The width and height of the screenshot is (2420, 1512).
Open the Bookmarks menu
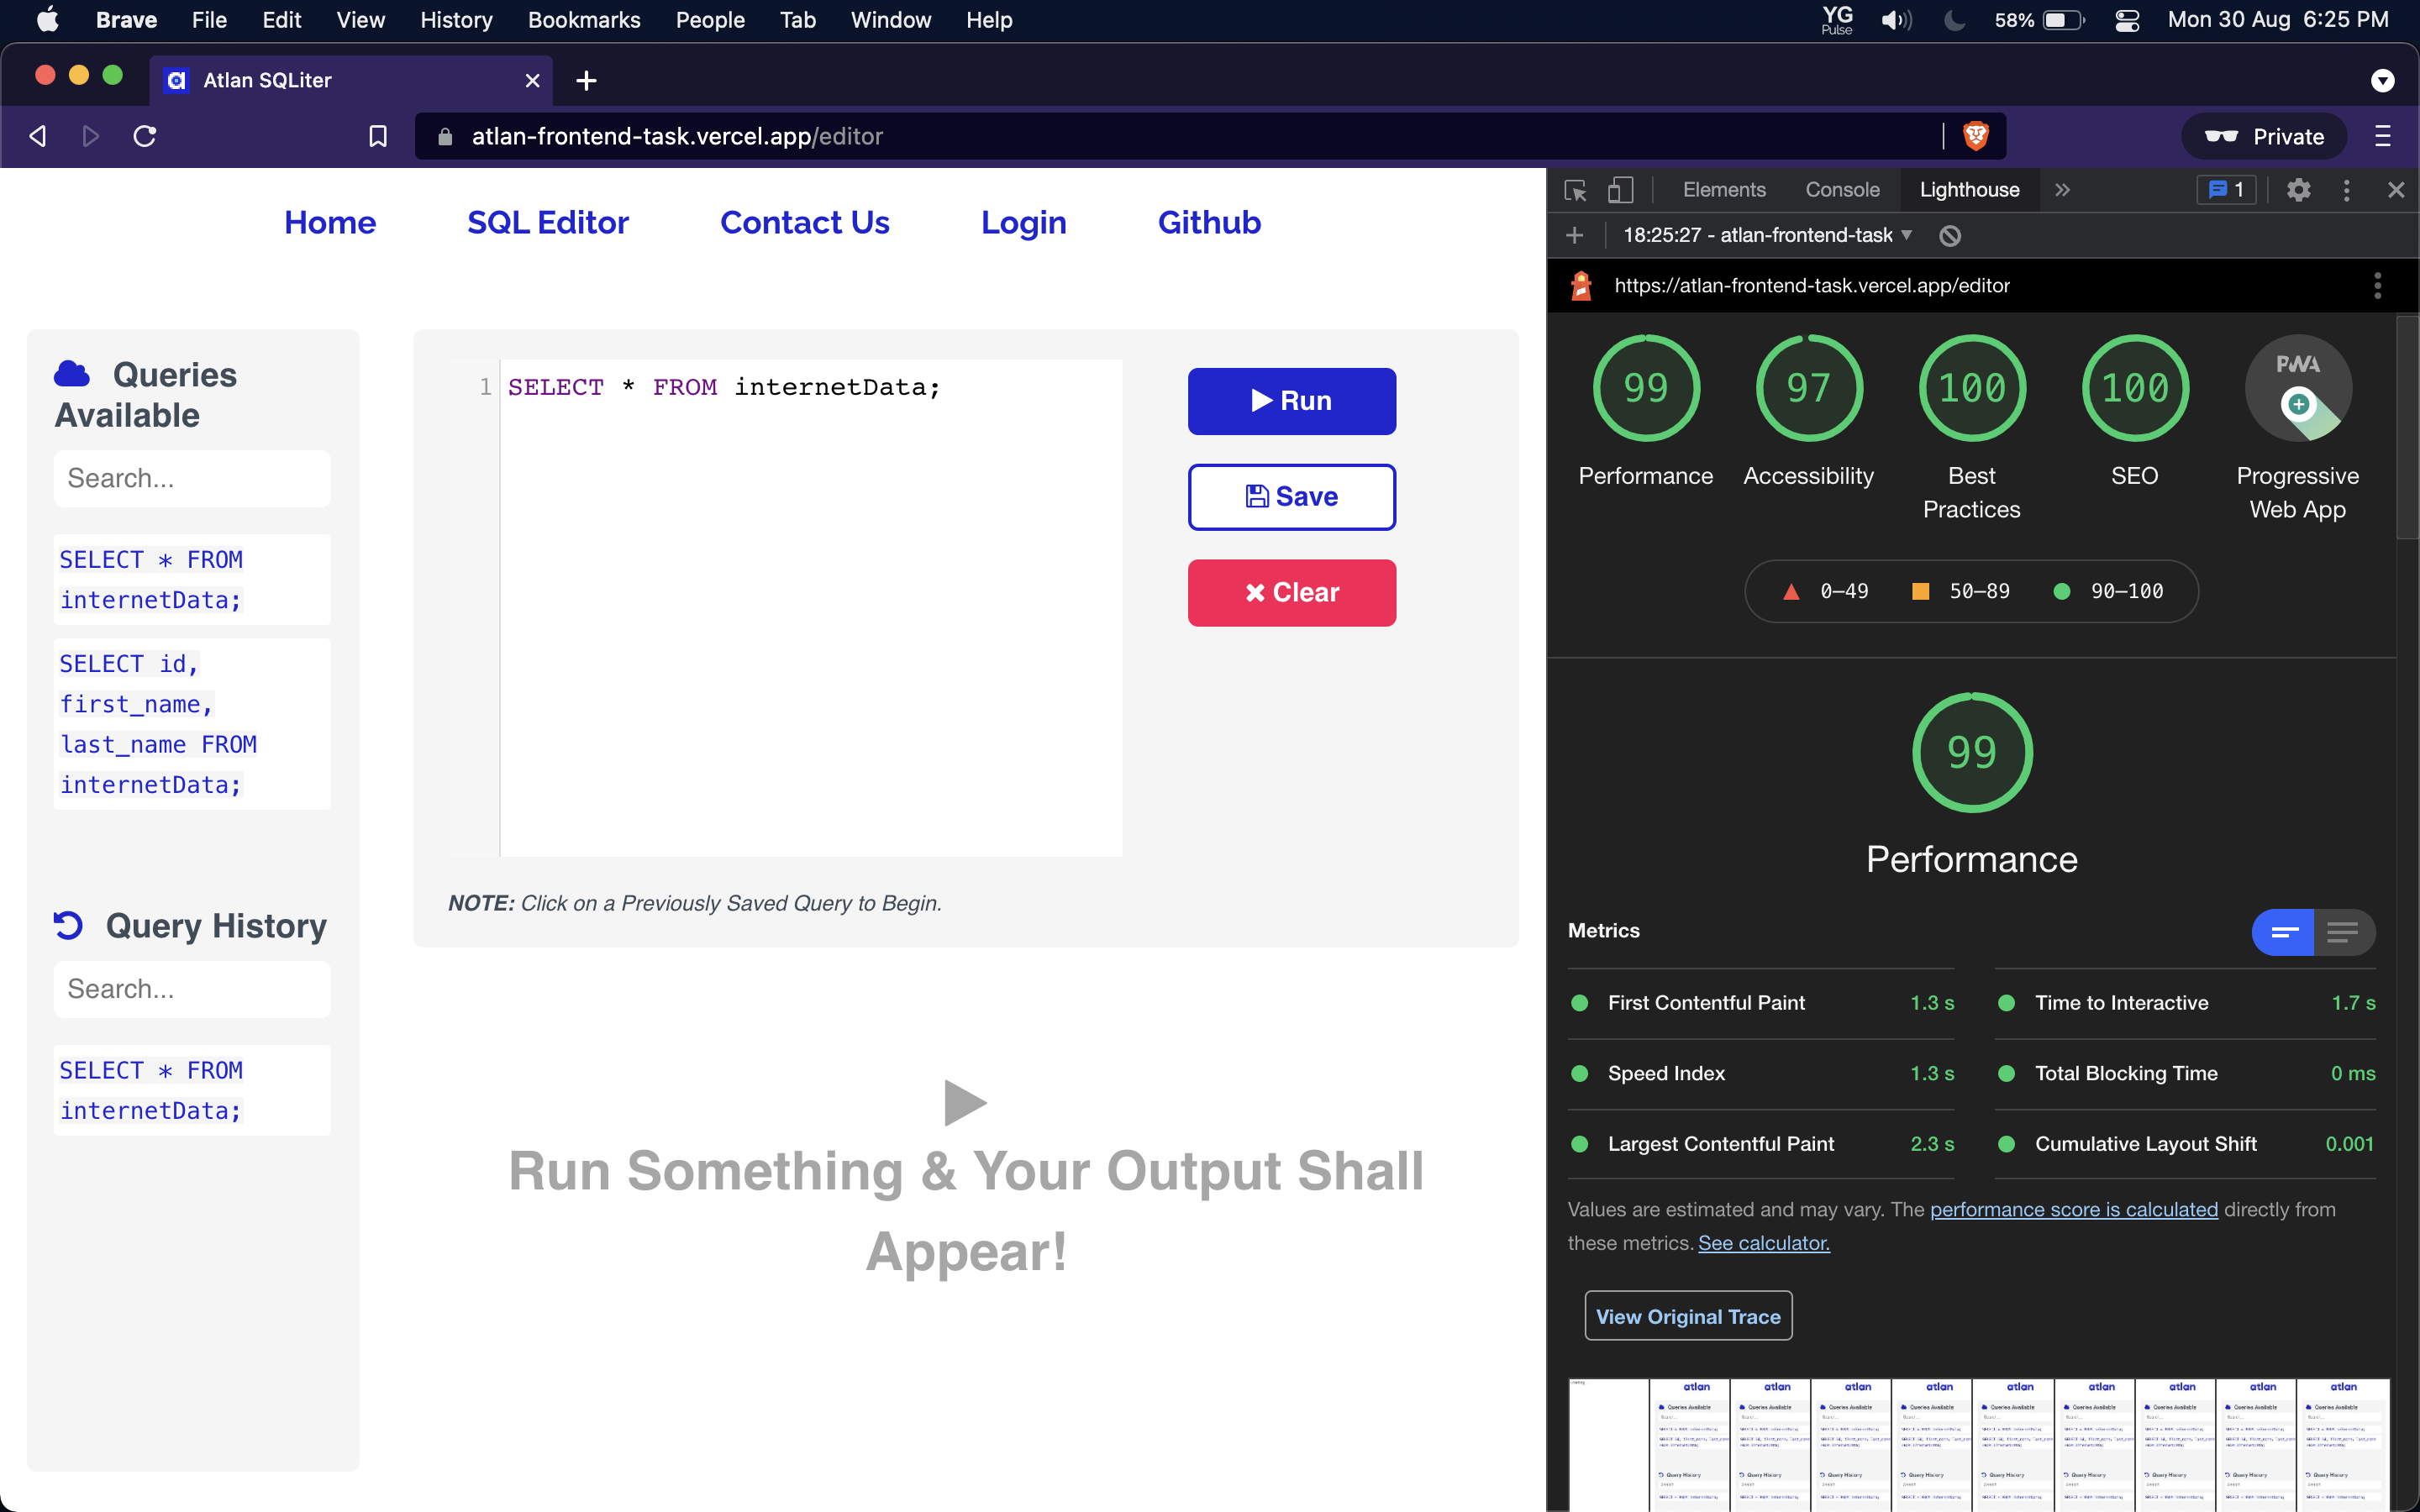[584, 20]
